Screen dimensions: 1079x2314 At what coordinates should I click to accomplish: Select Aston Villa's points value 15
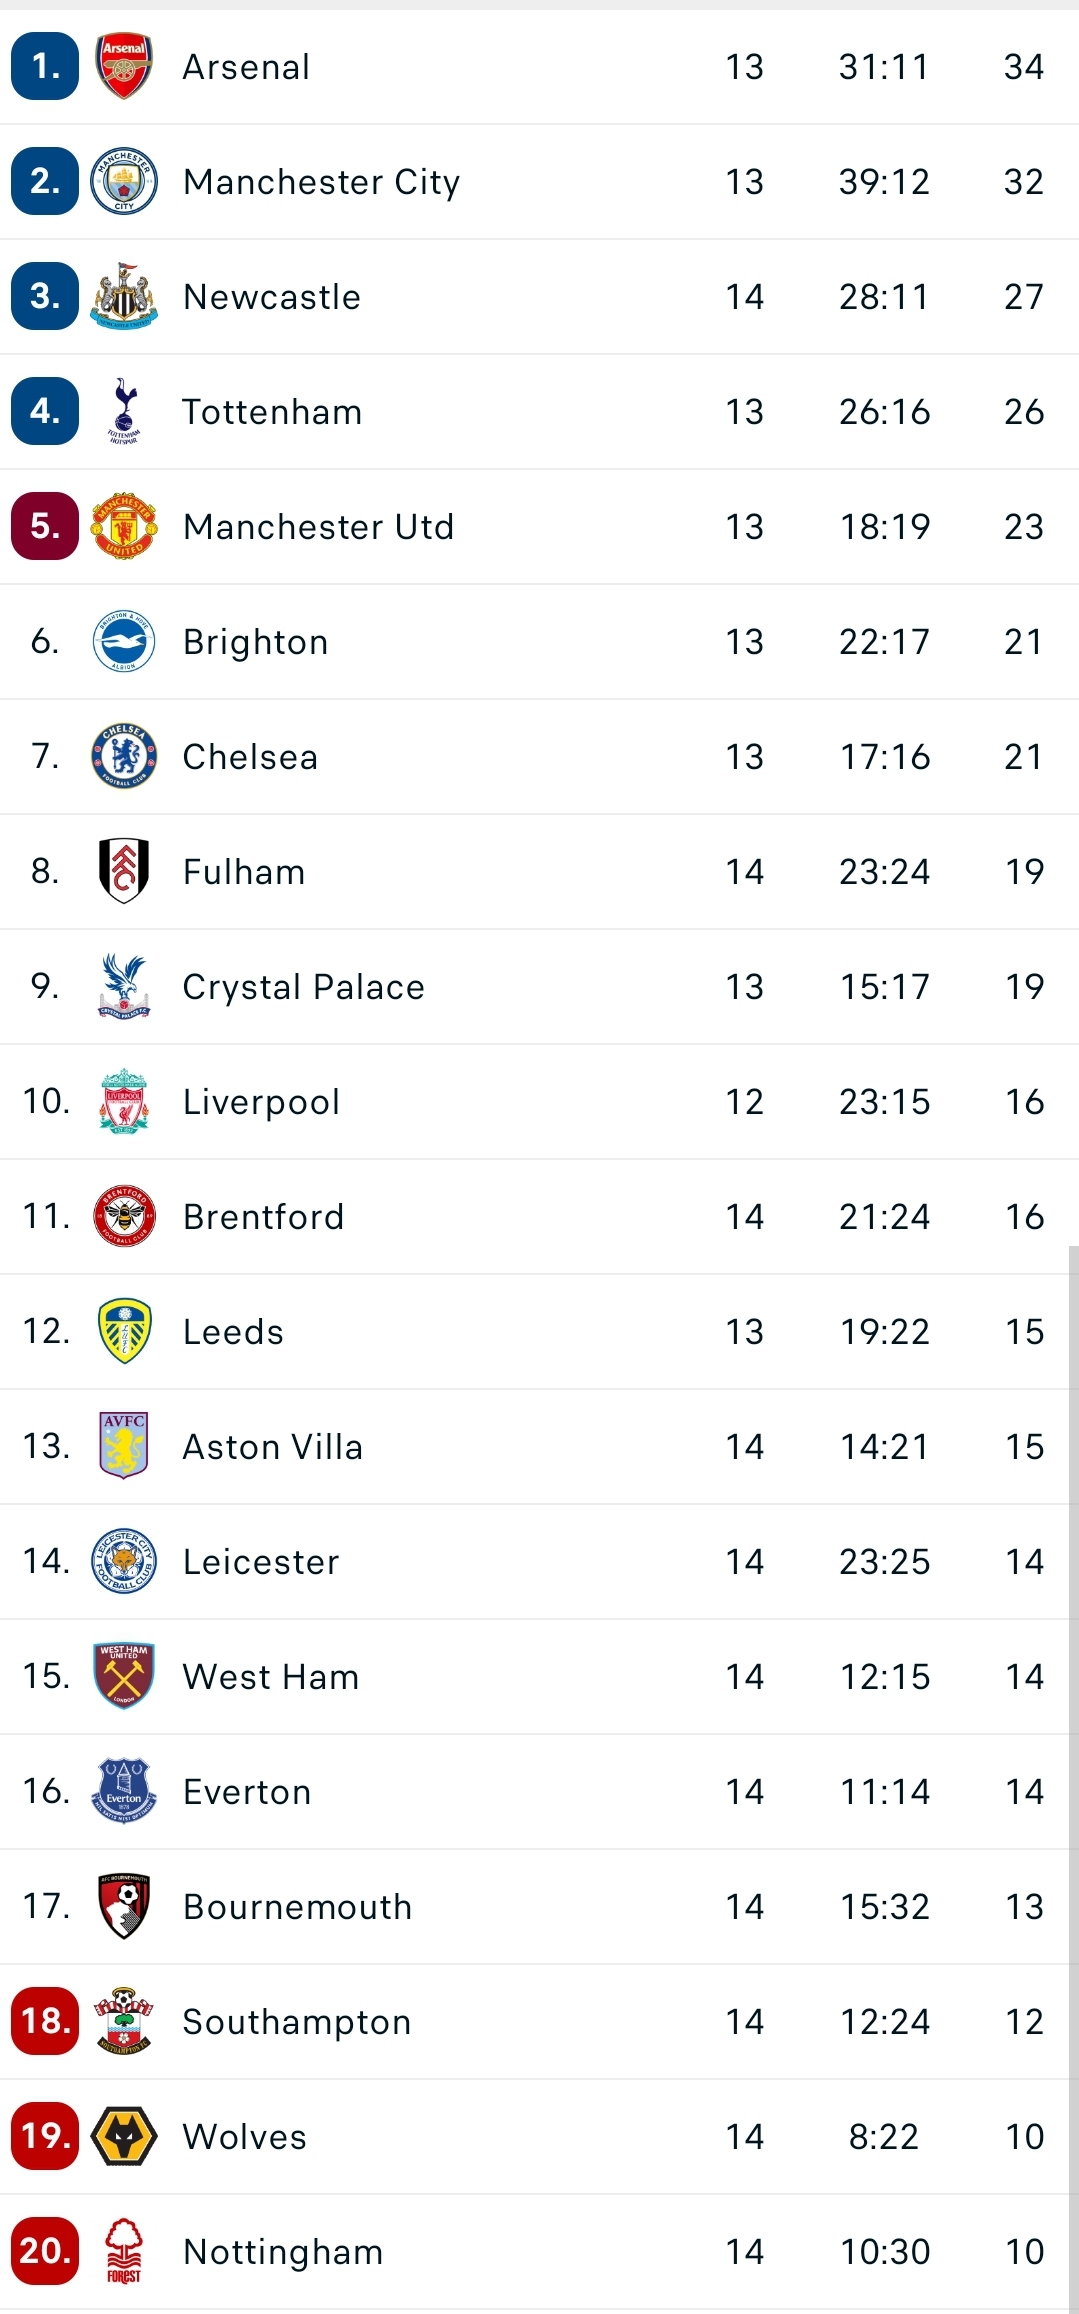[x=1024, y=1446]
